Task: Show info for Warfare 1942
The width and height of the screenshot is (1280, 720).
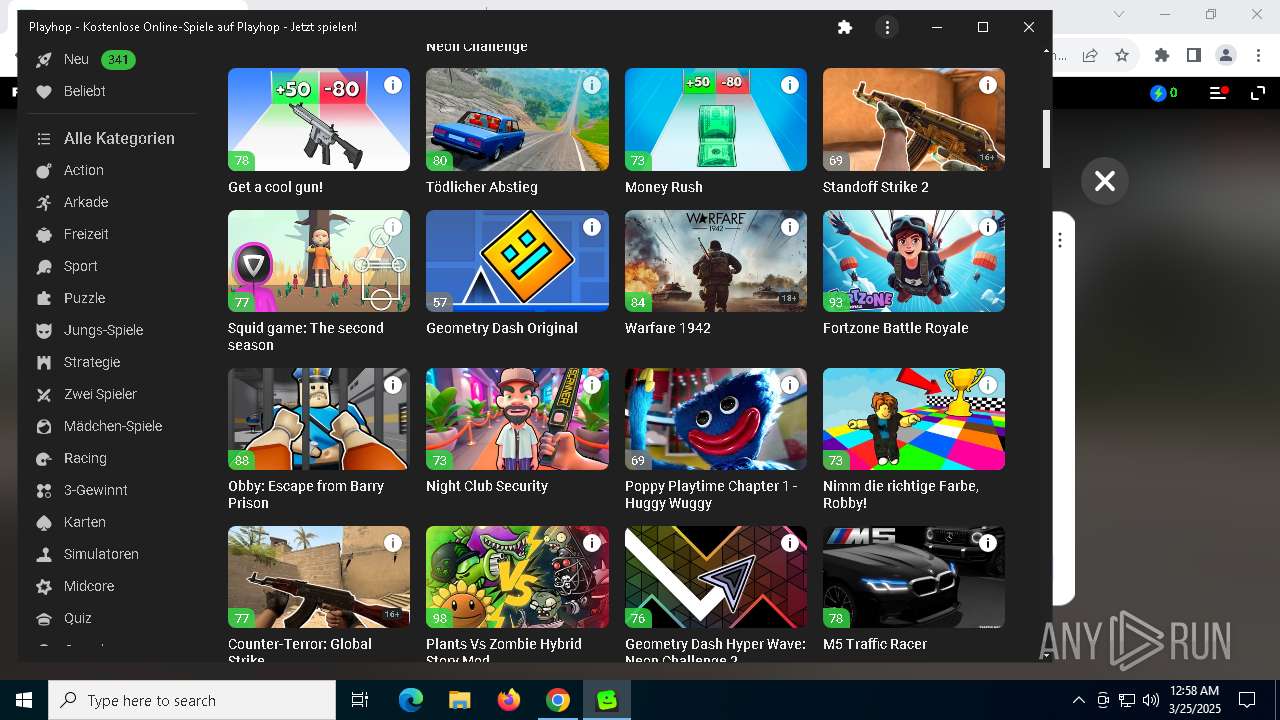Action: click(x=790, y=227)
